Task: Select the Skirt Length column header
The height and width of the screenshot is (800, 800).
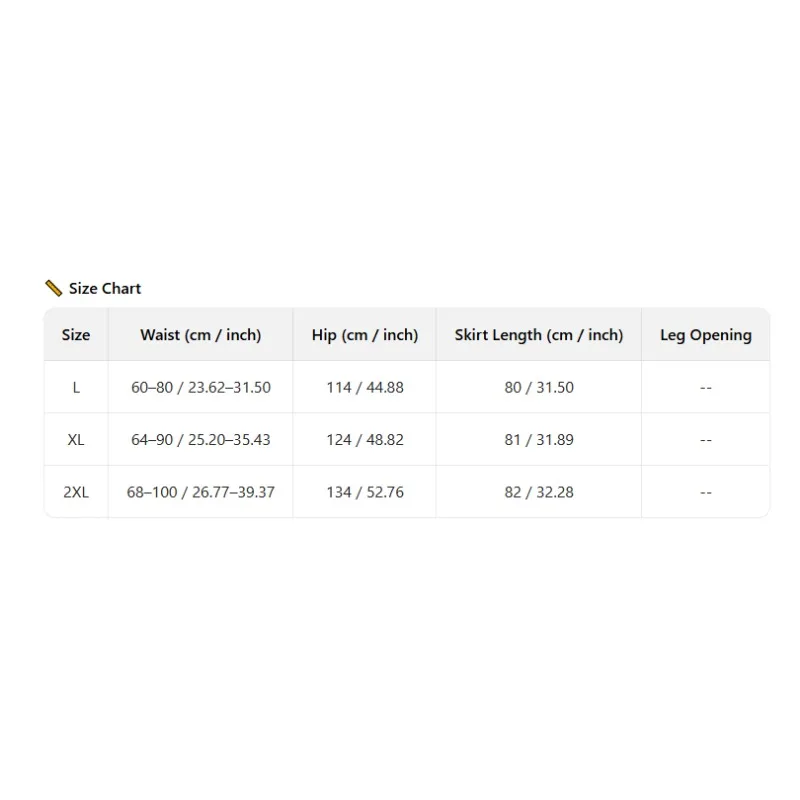Action: (x=539, y=335)
